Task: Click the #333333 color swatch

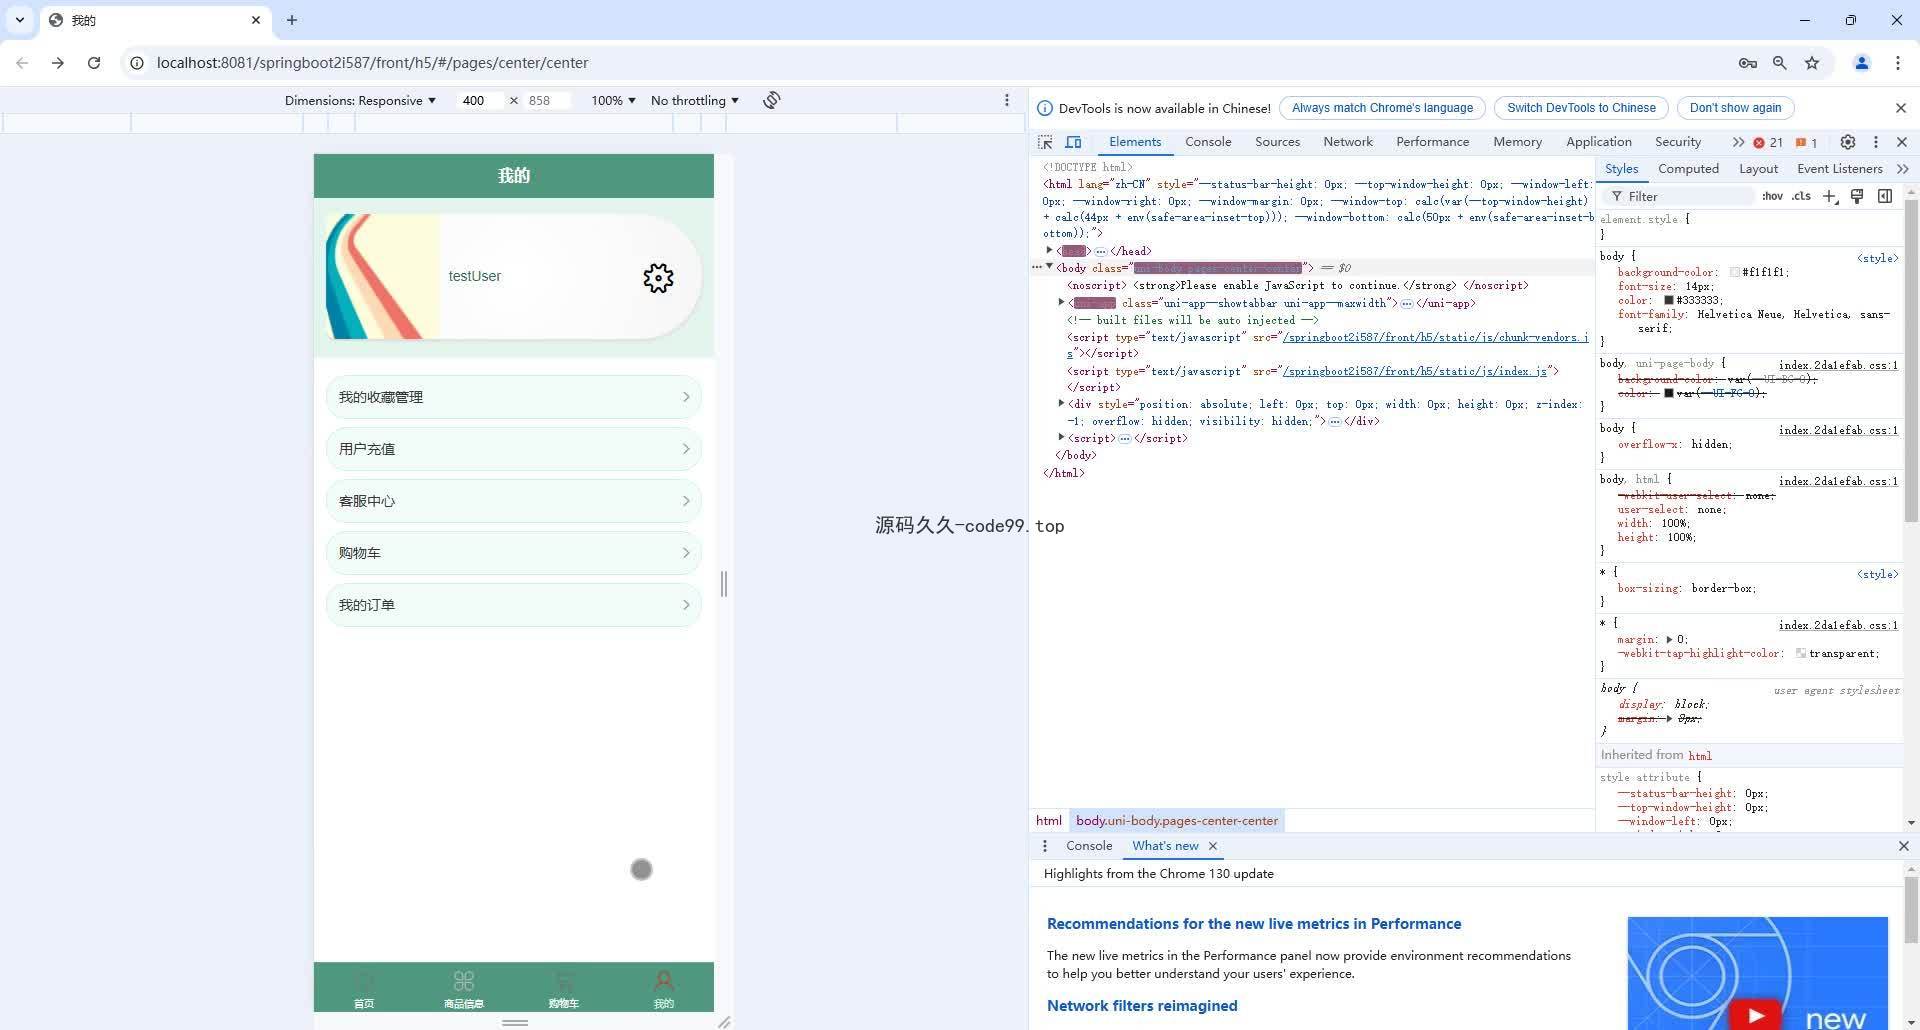Action: [x=1669, y=300]
